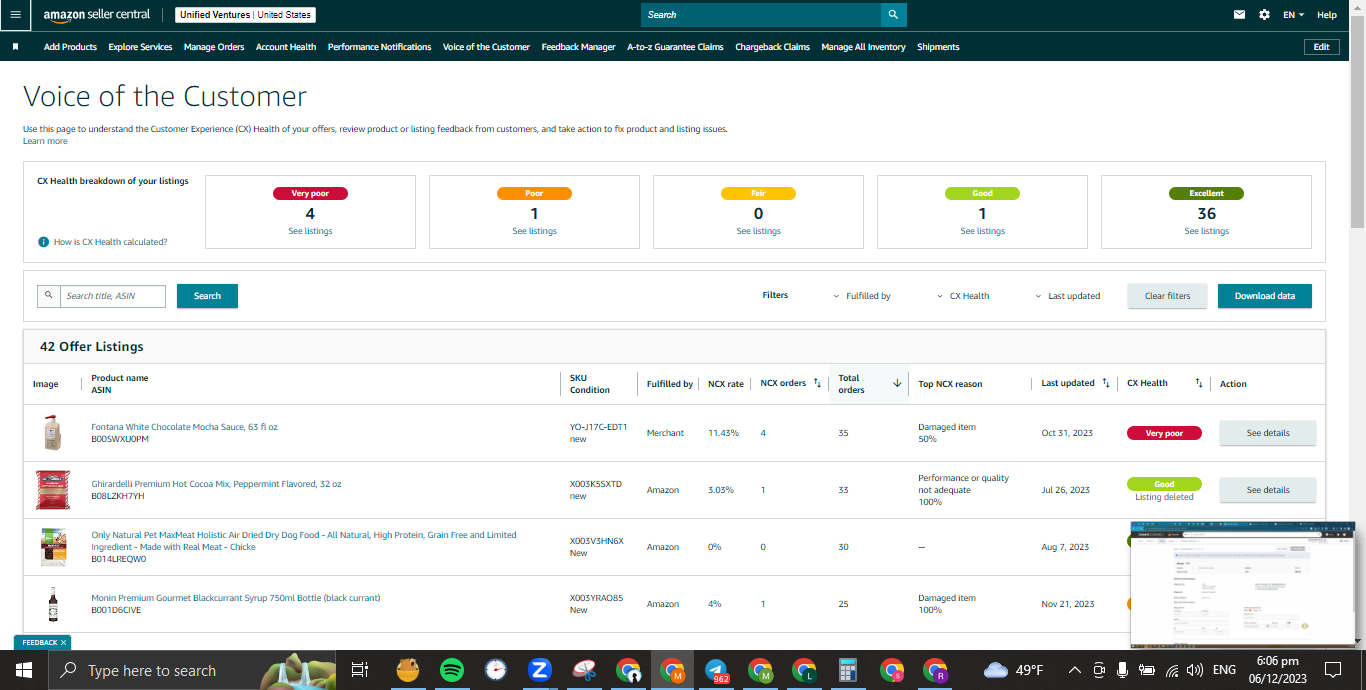Click Clear filters button
1366x690 pixels.
point(1167,296)
